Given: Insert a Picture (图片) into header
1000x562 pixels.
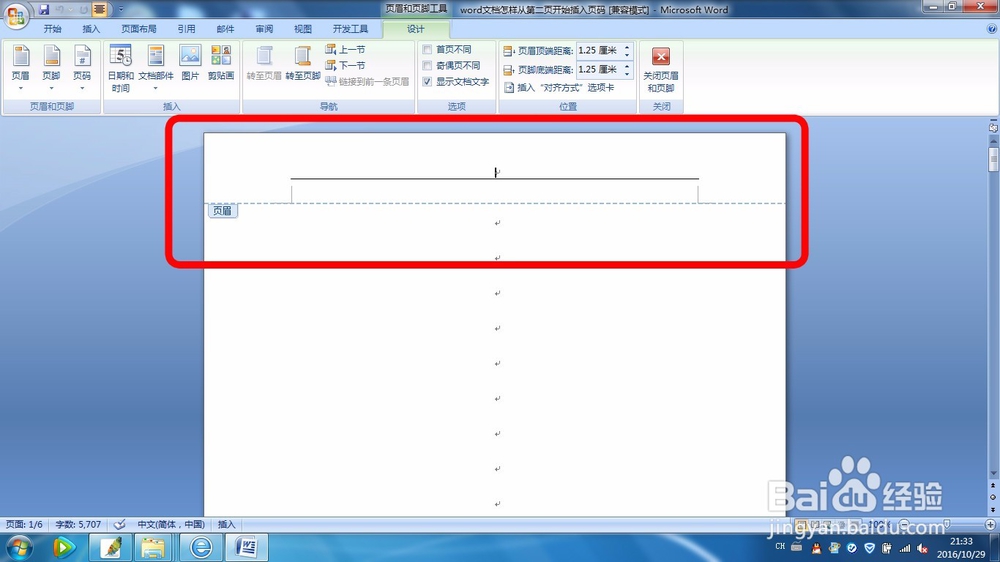Looking at the screenshot, I should coord(190,63).
